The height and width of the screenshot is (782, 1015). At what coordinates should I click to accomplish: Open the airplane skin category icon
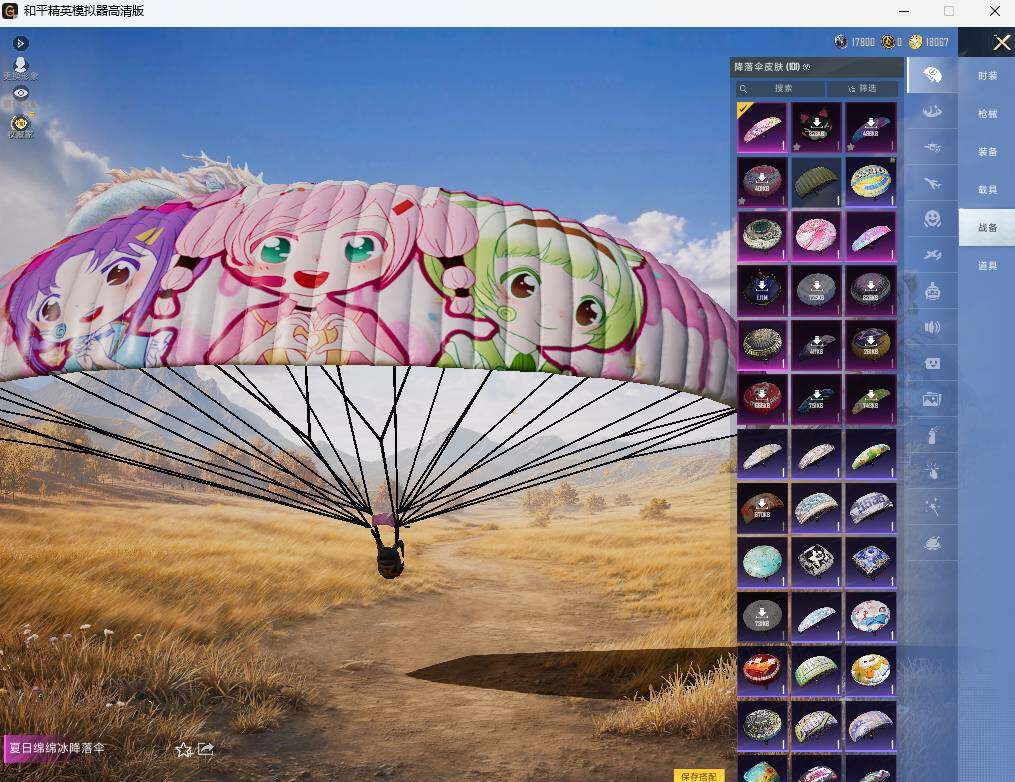931,184
